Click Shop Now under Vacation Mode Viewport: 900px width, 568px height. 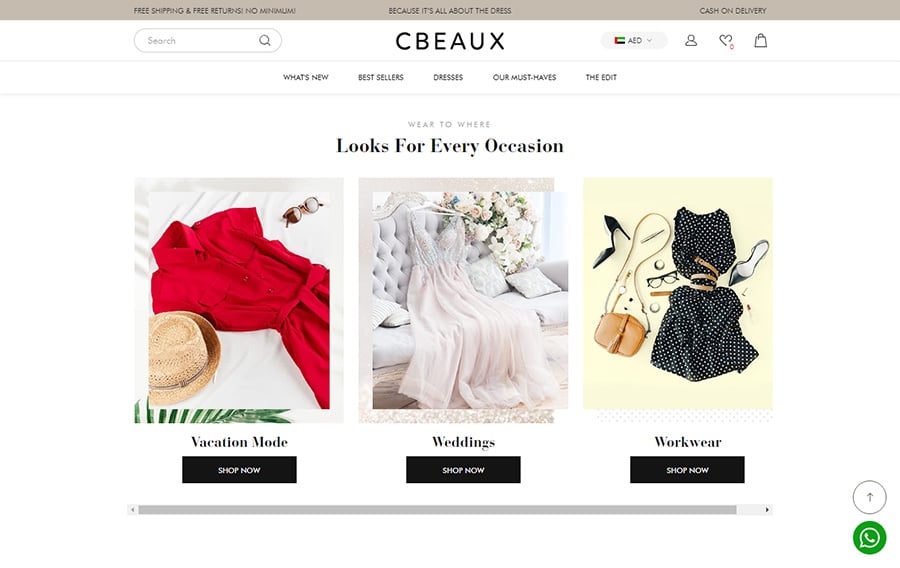[x=239, y=470]
